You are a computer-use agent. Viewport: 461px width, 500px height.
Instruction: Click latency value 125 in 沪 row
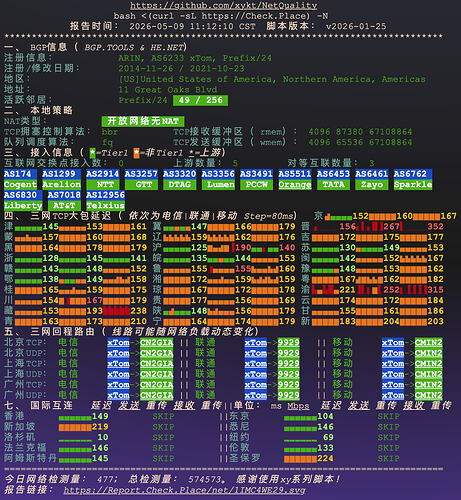coord(199,248)
